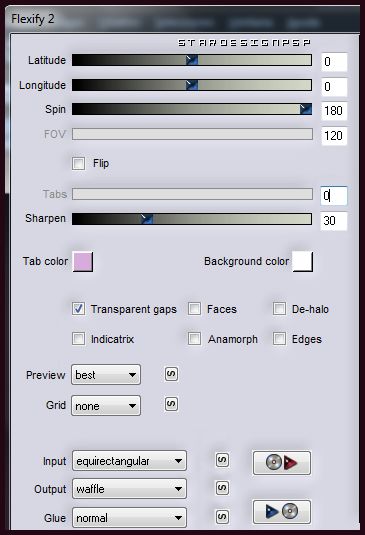The image size is (365, 535).
Task: Click the Latitude slider handle
Action: coord(192,60)
